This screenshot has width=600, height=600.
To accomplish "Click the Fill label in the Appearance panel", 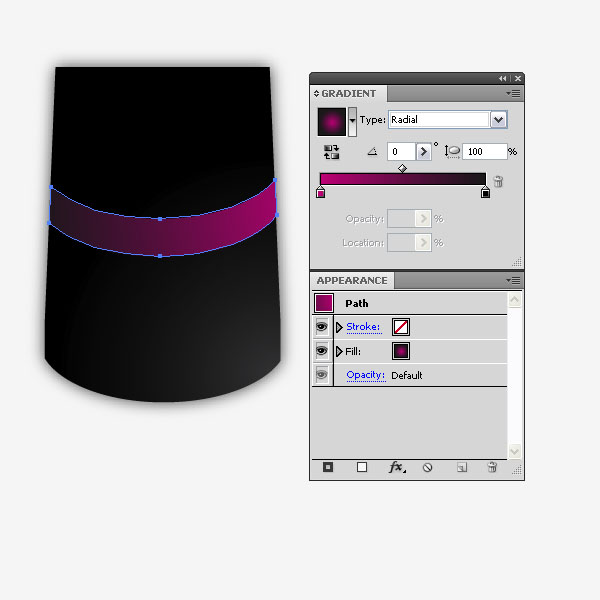I will [353, 351].
